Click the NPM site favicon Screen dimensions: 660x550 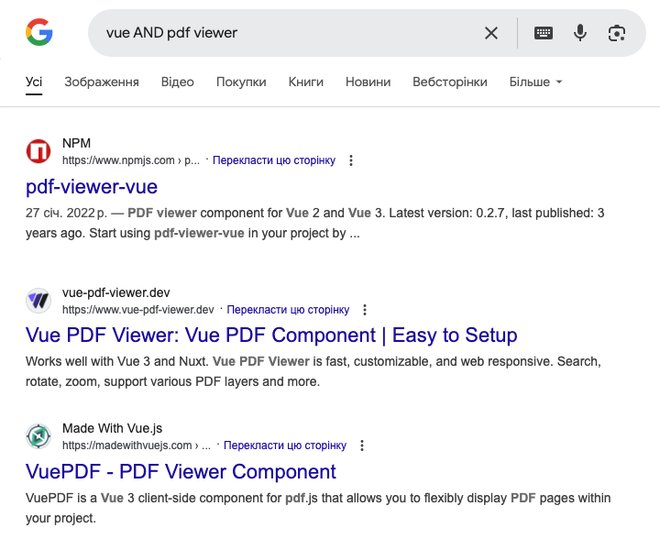38,151
